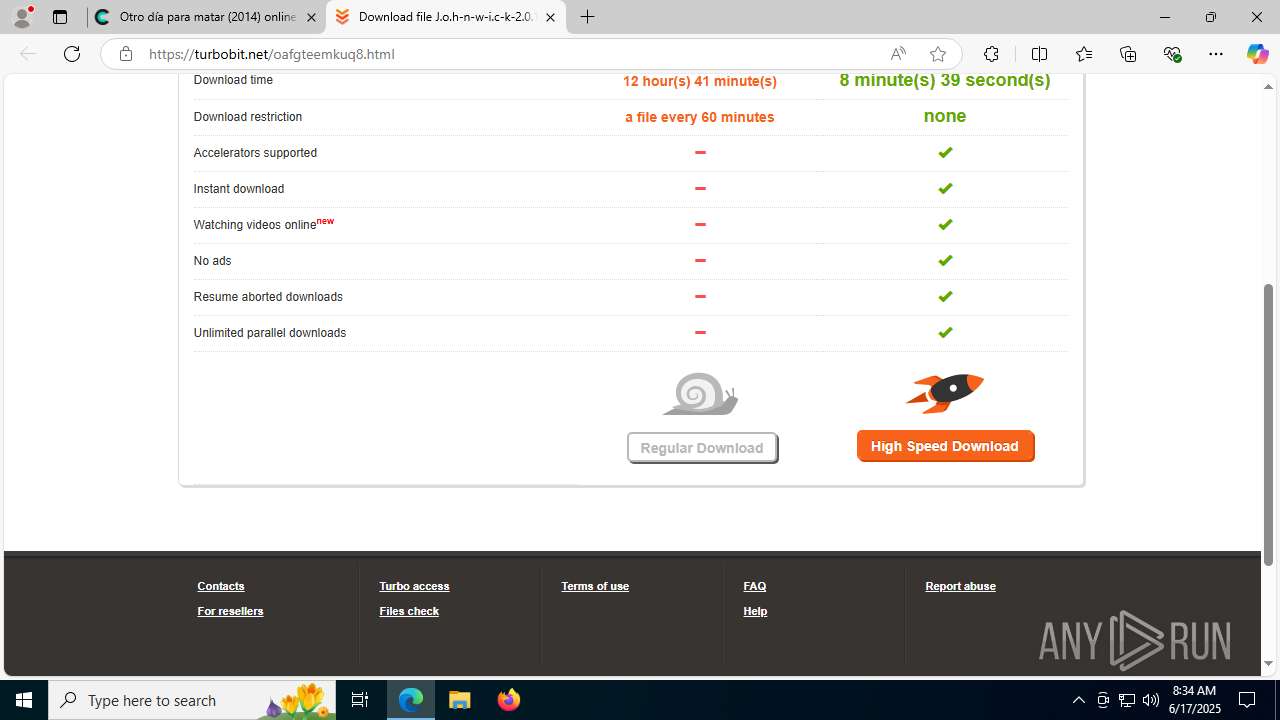The width and height of the screenshot is (1280, 720).
Task: Open the For resellers link
Action: pyautogui.click(x=230, y=611)
